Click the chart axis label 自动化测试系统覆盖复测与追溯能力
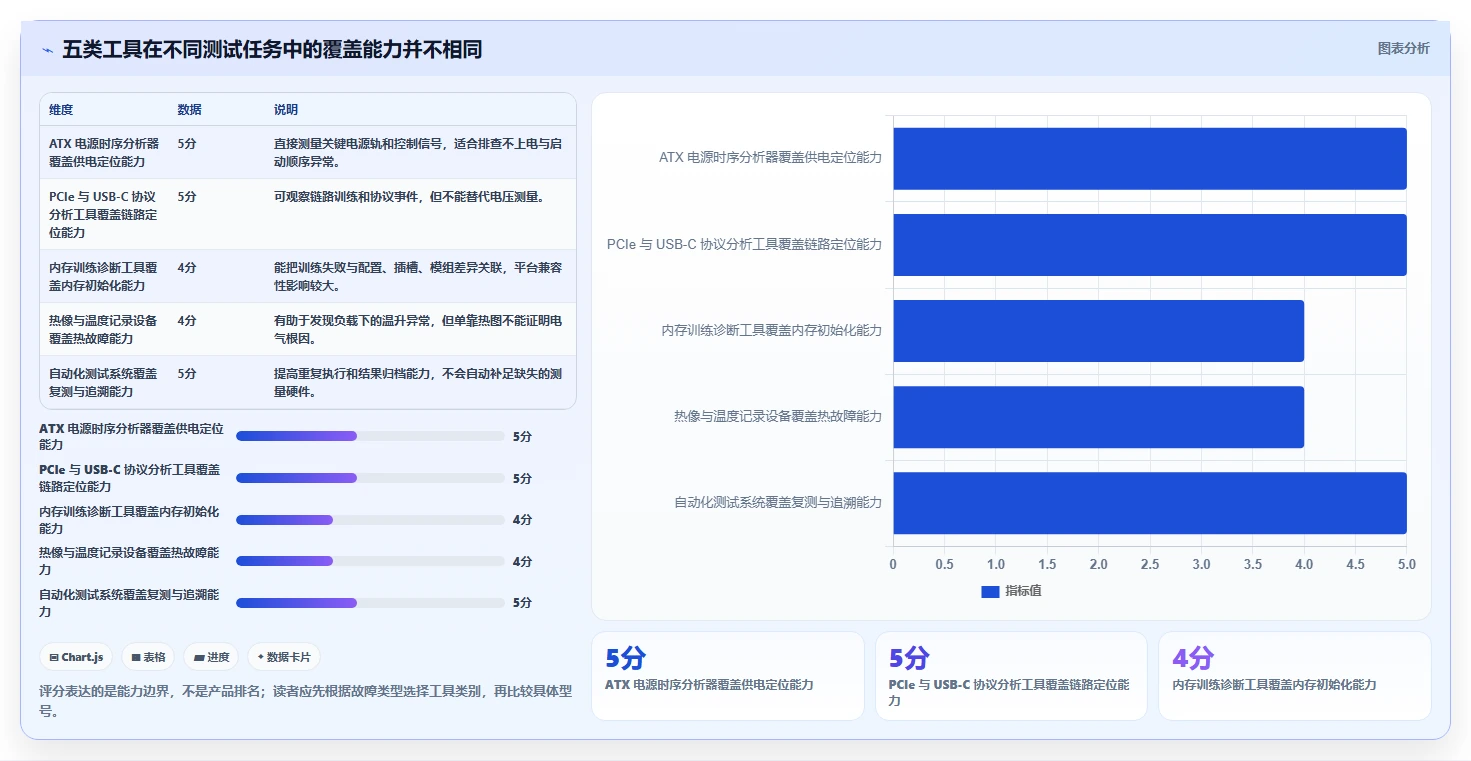The image size is (1471, 761). point(778,502)
